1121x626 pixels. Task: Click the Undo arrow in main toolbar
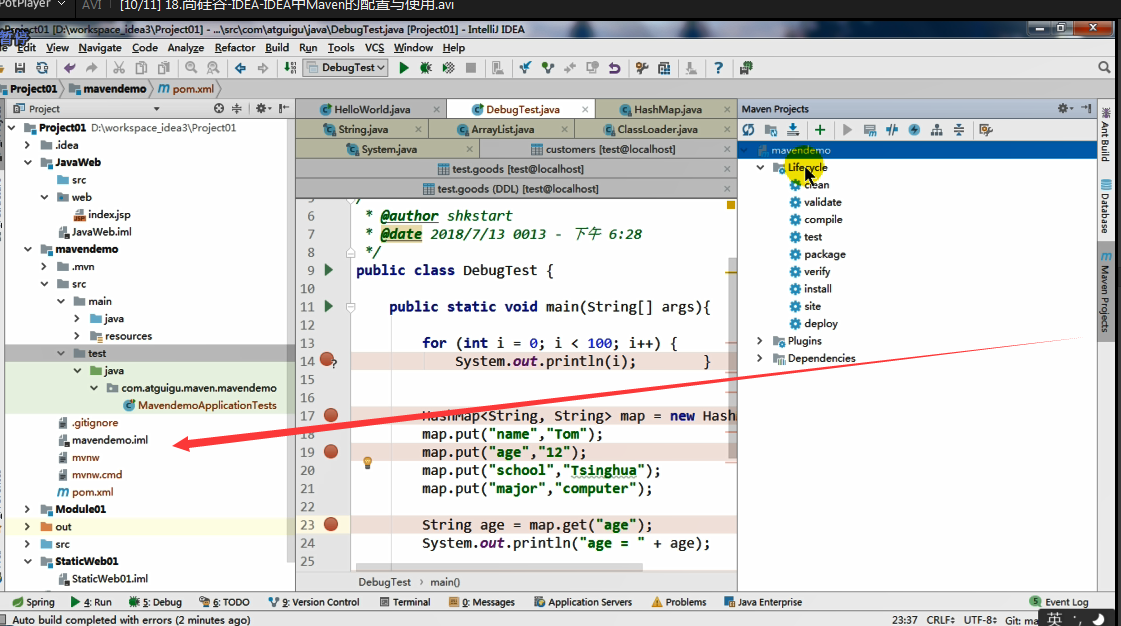point(69,68)
